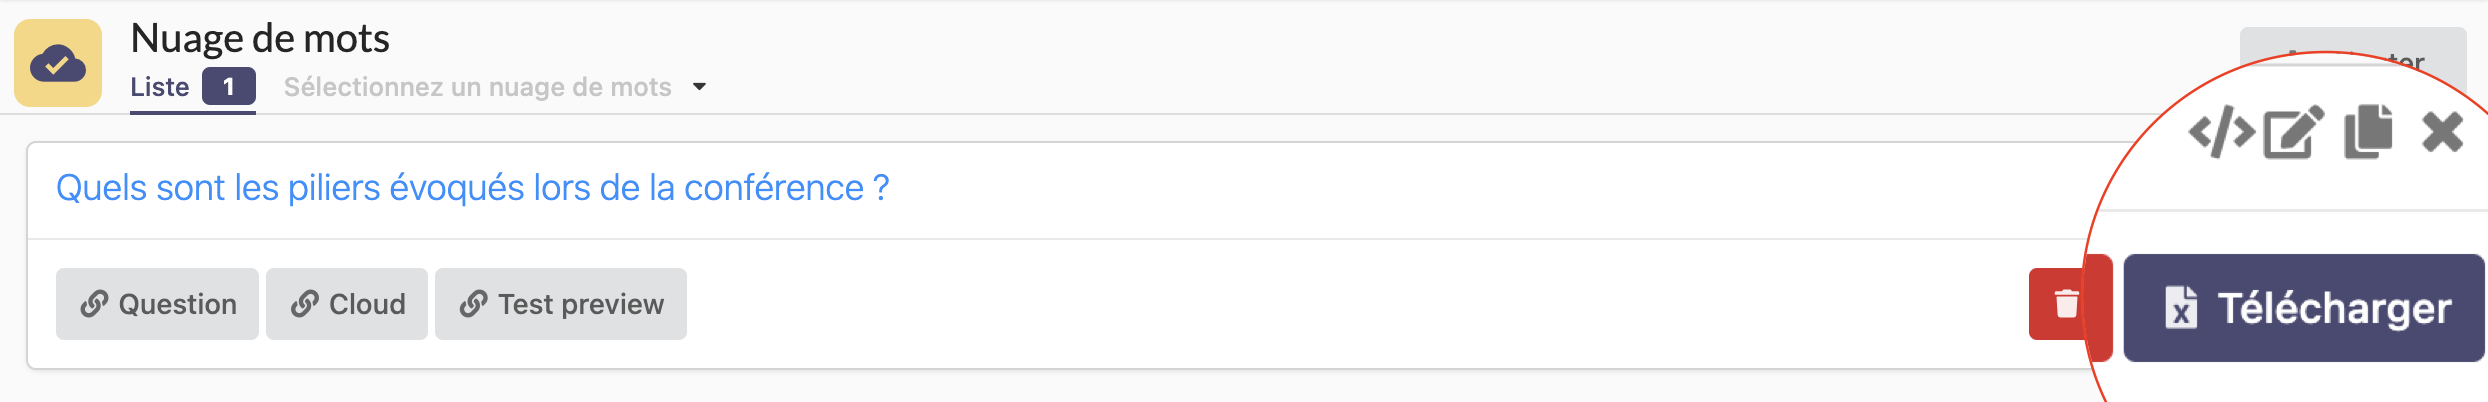Open the Cloud link button
The height and width of the screenshot is (402, 2488).
[x=347, y=304]
